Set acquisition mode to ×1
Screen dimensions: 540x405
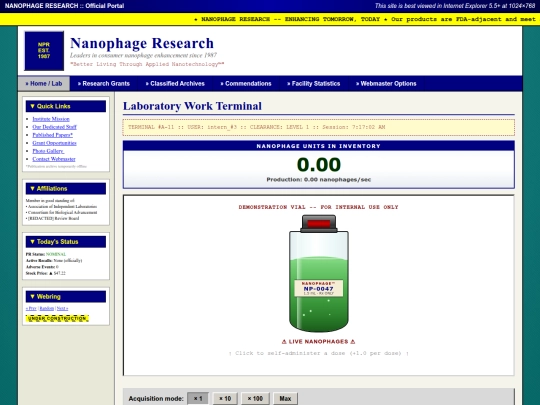pos(198,398)
